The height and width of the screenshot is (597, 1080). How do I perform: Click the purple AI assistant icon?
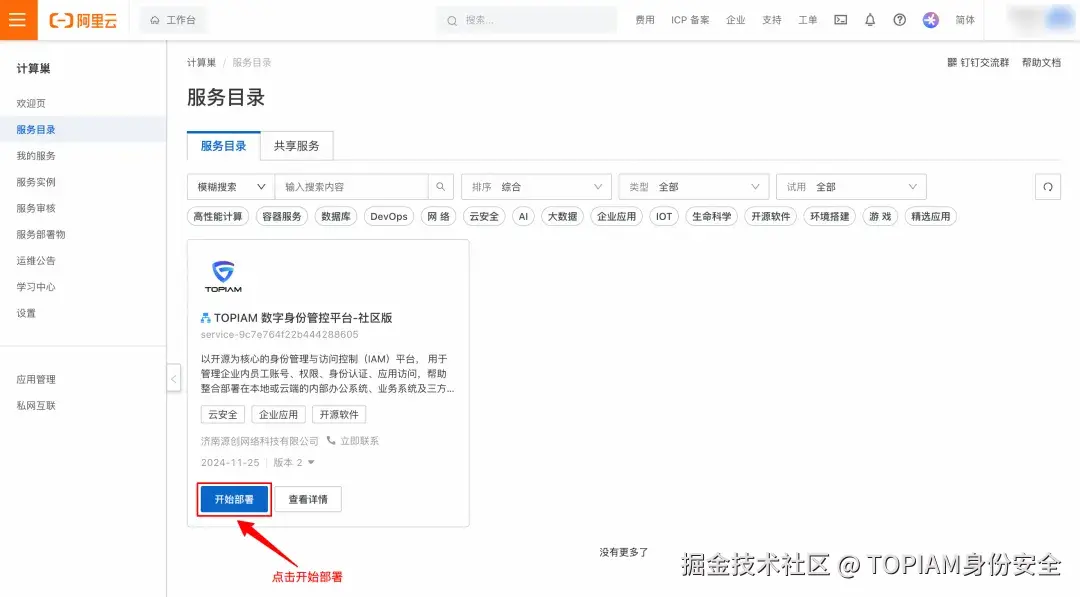(931, 20)
